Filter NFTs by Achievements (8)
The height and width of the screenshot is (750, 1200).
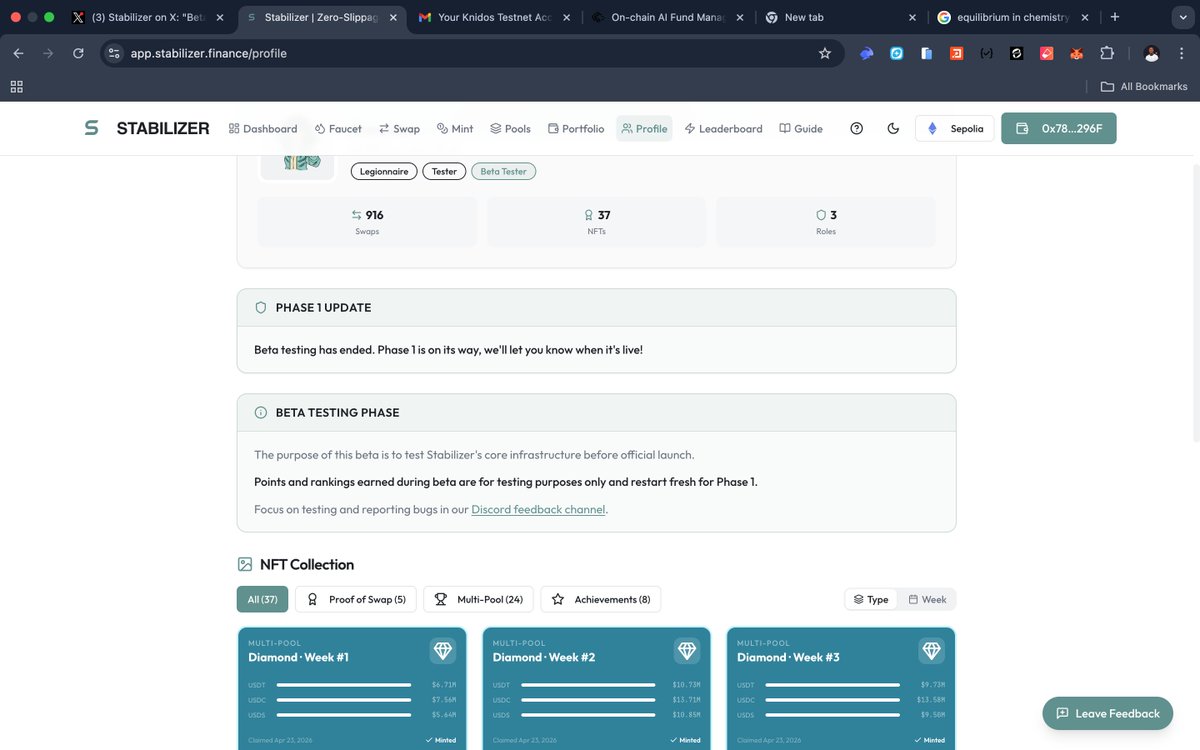tap(601, 599)
